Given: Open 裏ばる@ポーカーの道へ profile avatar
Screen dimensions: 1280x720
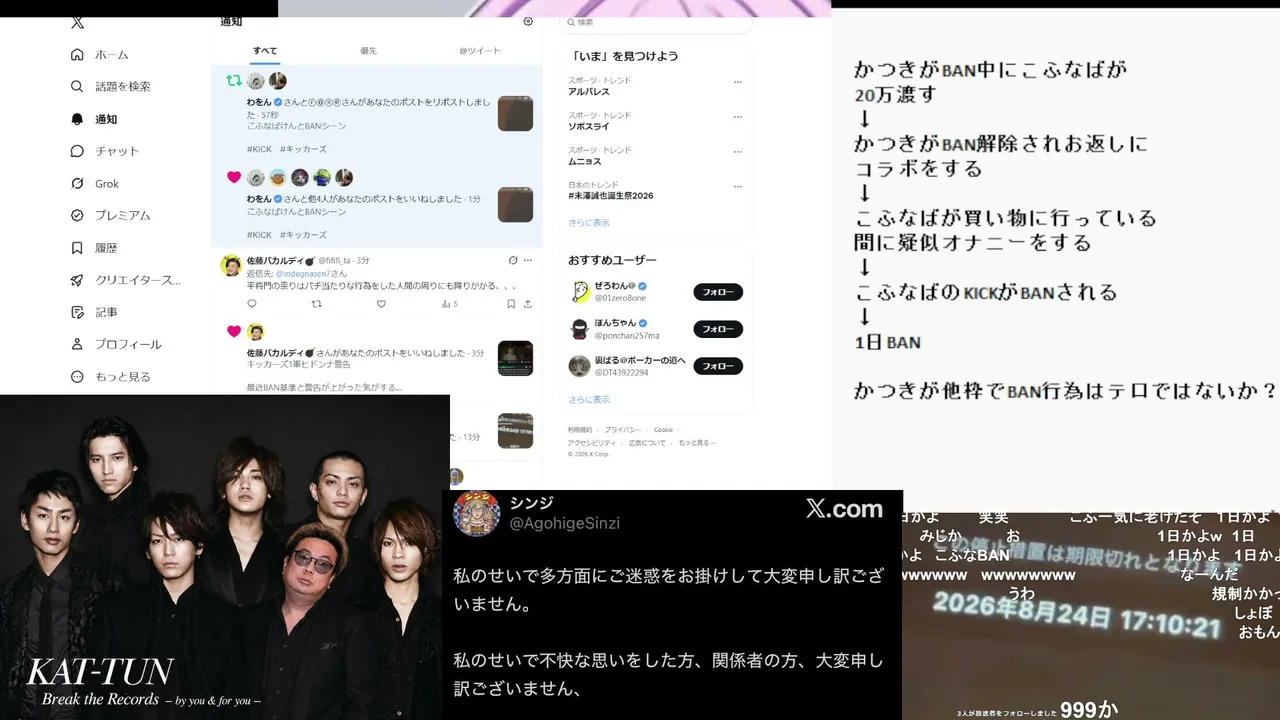Looking at the screenshot, I should (x=580, y=366).
